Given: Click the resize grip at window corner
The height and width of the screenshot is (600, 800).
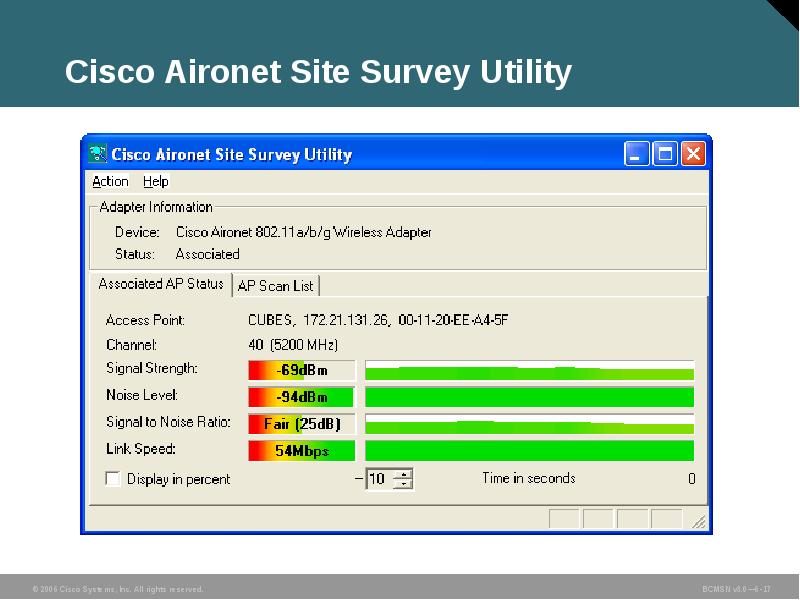Looking at the screenshot, I should pyautogui.click(x=700, y=519).
